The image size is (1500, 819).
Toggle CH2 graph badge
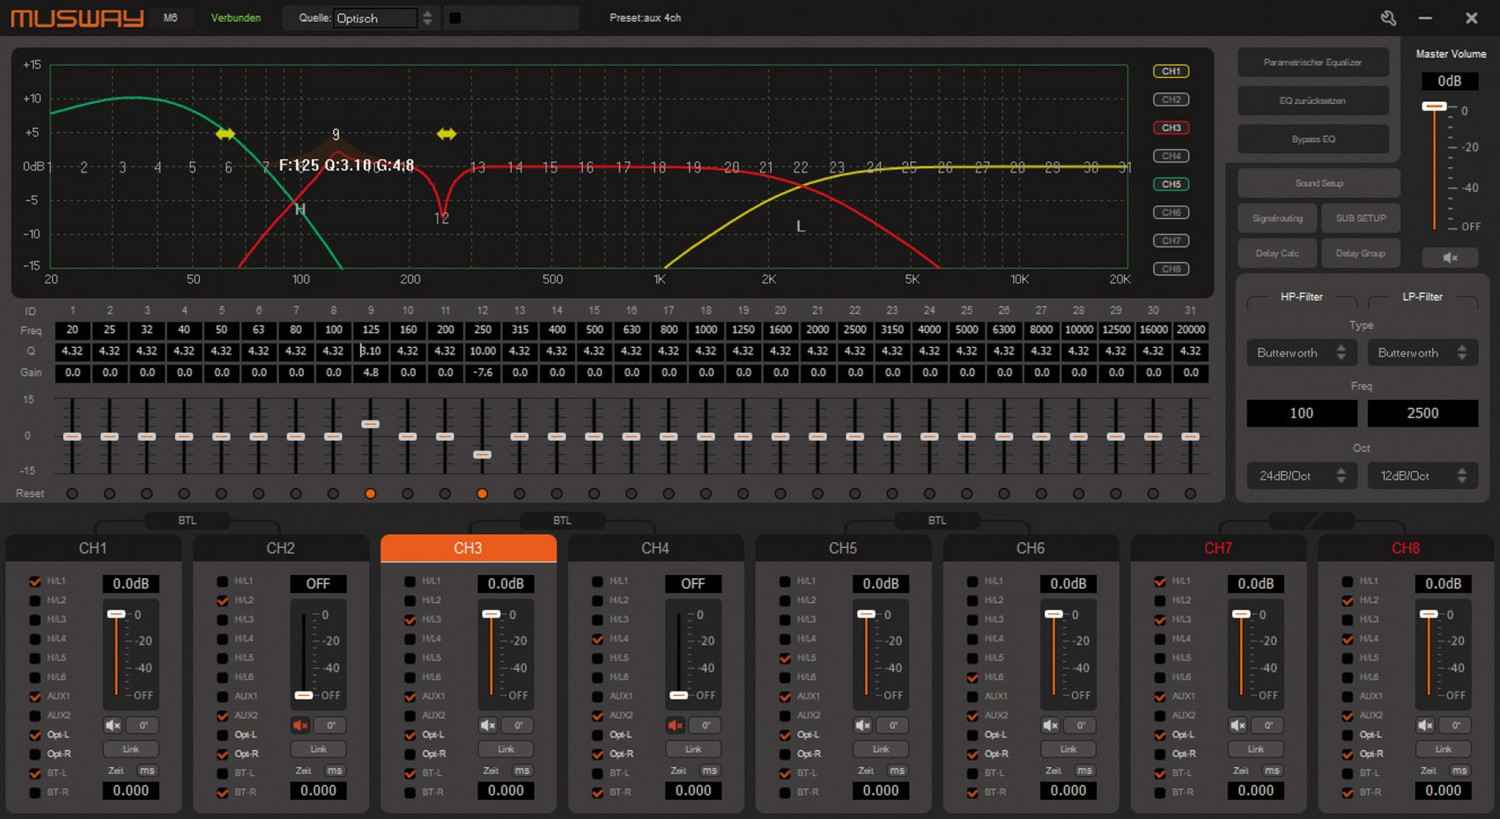point(1171,100)
